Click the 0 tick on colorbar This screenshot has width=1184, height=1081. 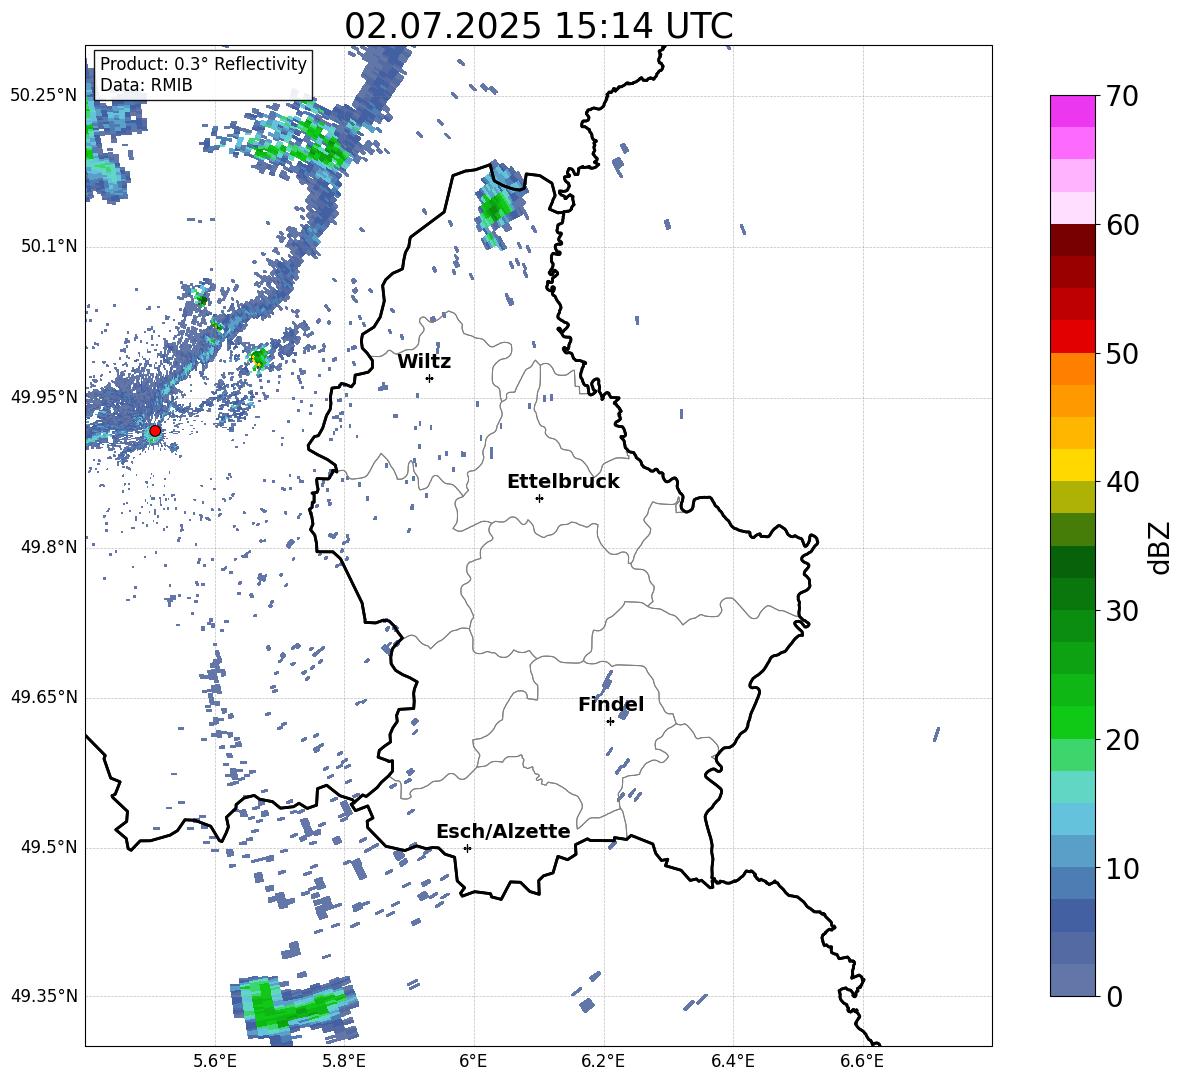click(x=1114, y=996)
